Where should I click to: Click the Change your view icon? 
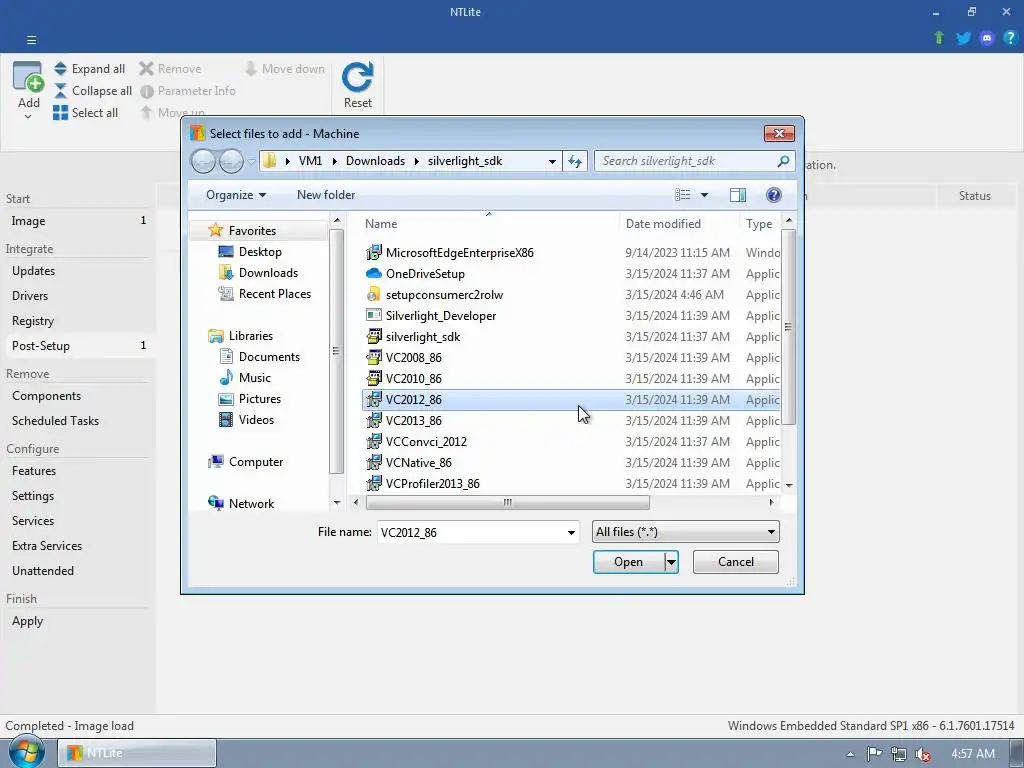tap(682, 195)
